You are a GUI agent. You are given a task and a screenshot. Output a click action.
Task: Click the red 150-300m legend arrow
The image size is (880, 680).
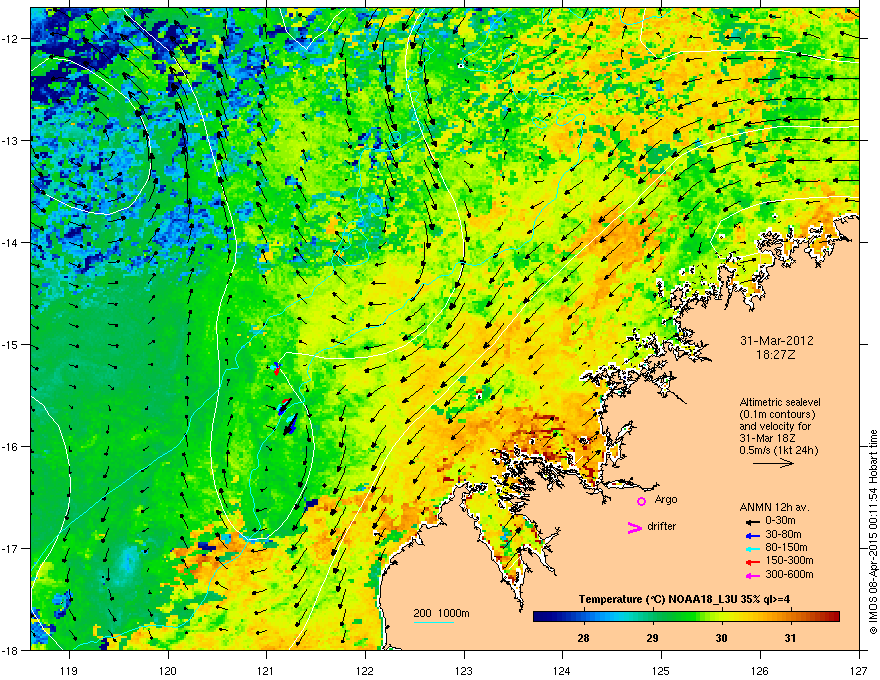(x=752, y=562)
